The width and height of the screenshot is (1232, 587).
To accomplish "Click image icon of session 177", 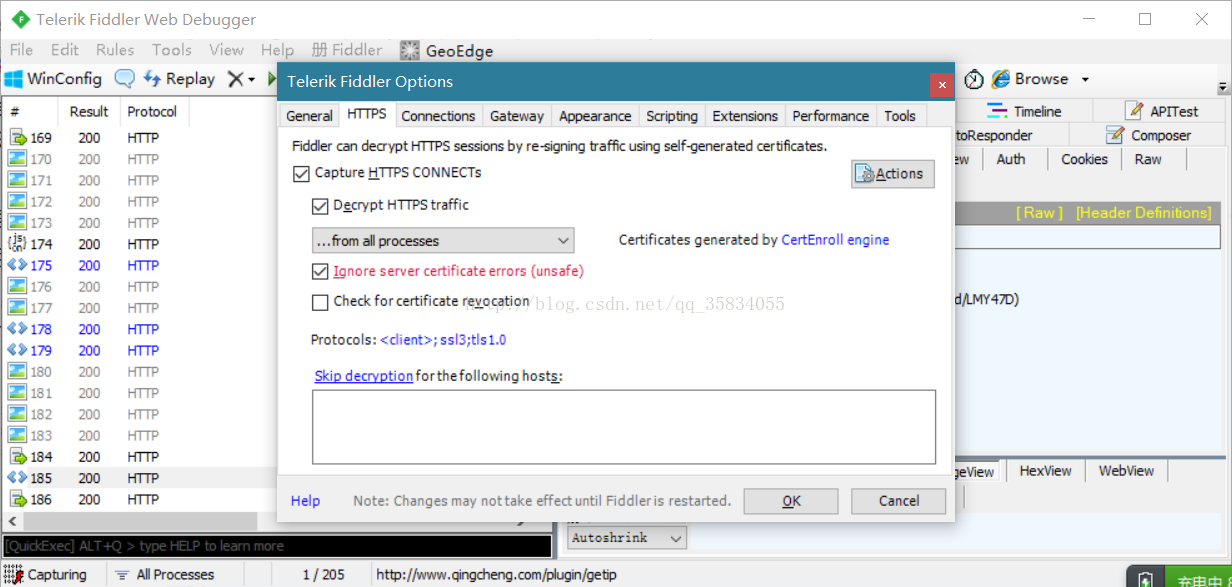I will point(17,308).
